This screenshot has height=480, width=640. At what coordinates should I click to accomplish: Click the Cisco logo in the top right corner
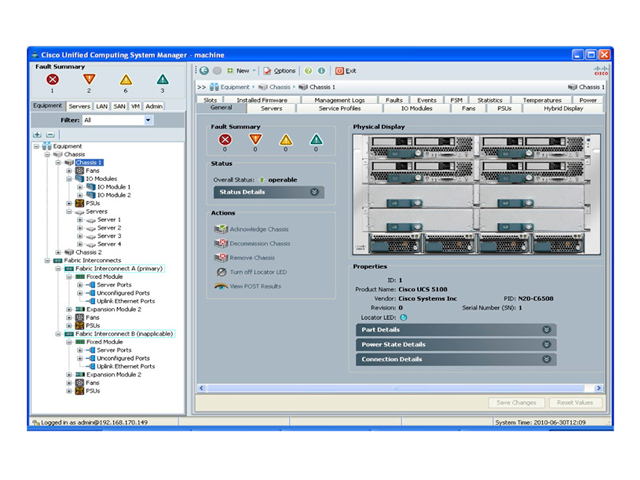(600, 70)
